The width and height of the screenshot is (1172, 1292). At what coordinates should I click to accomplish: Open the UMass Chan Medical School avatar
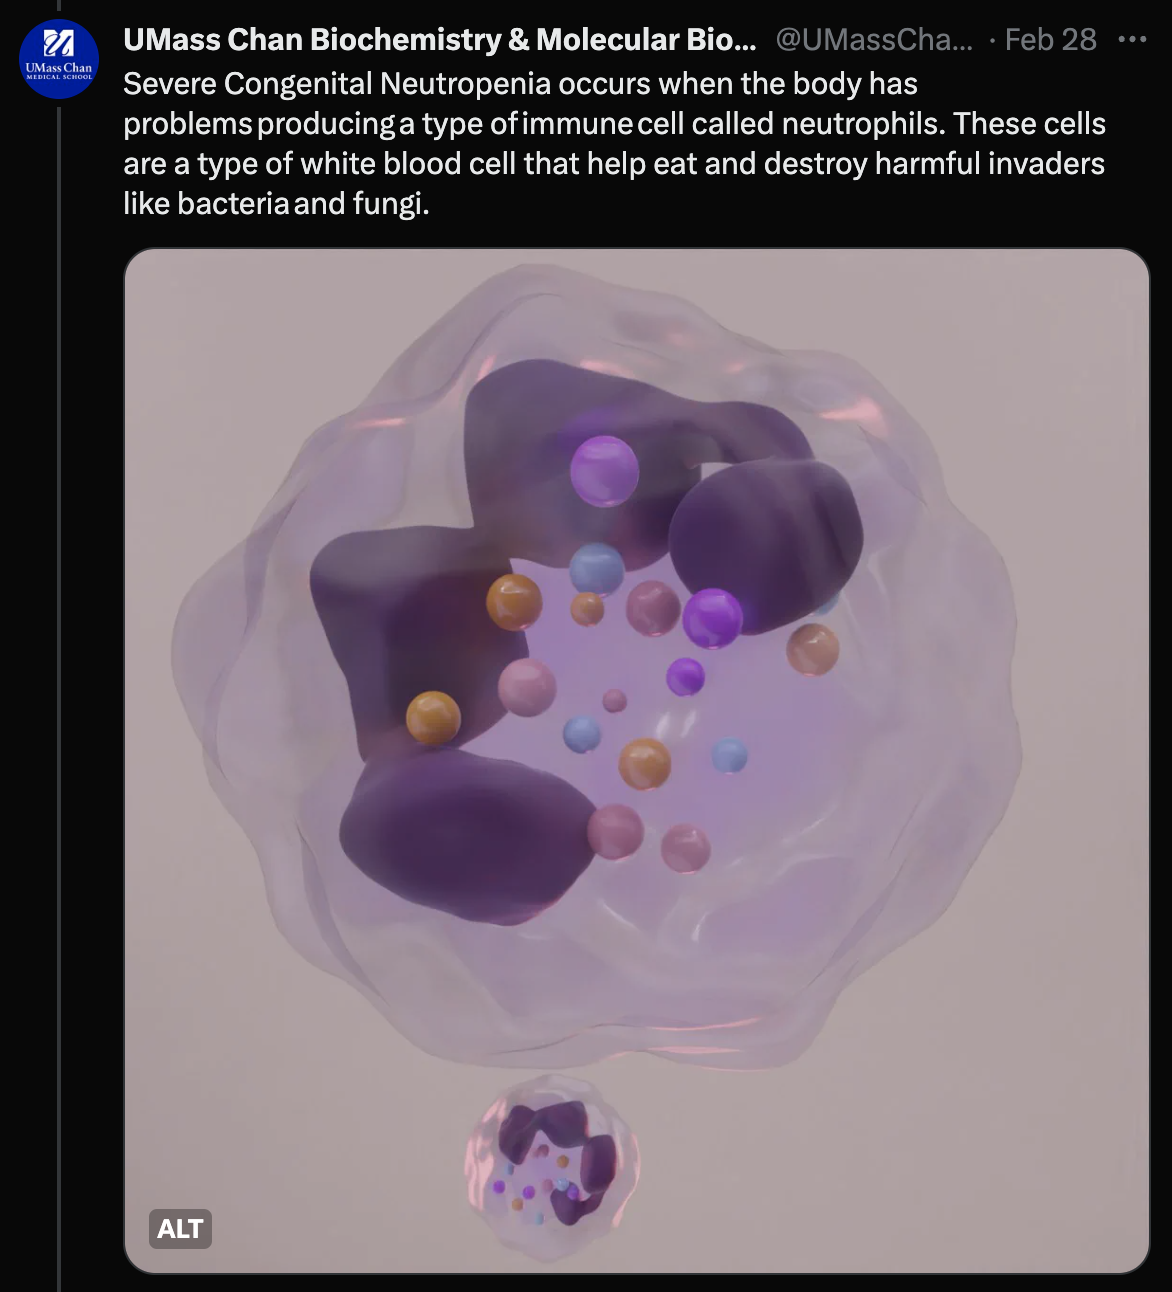pyautogui.click(x=59, y=59)
